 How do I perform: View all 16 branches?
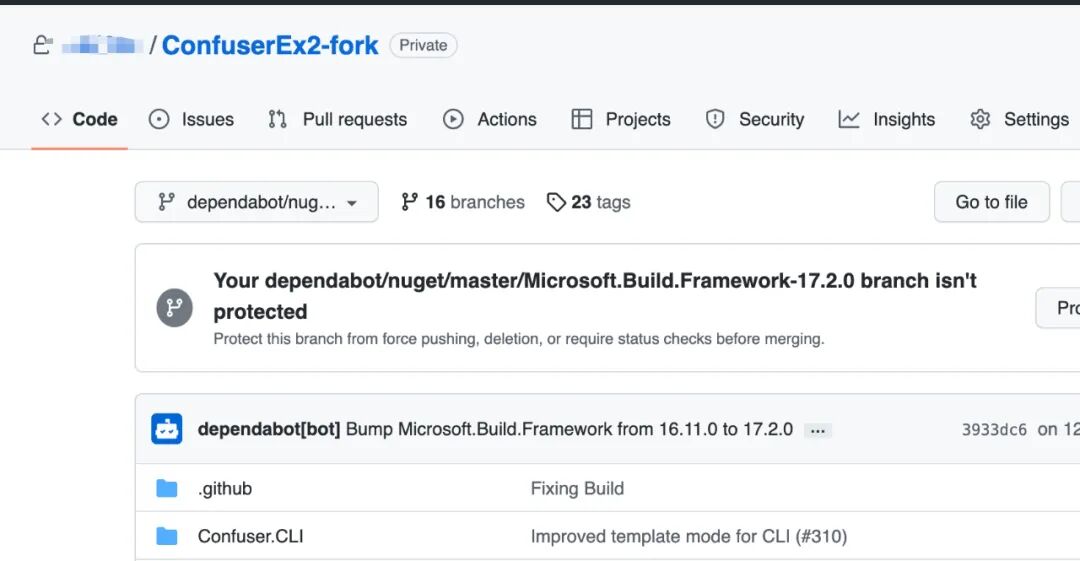tap(463, 202)
